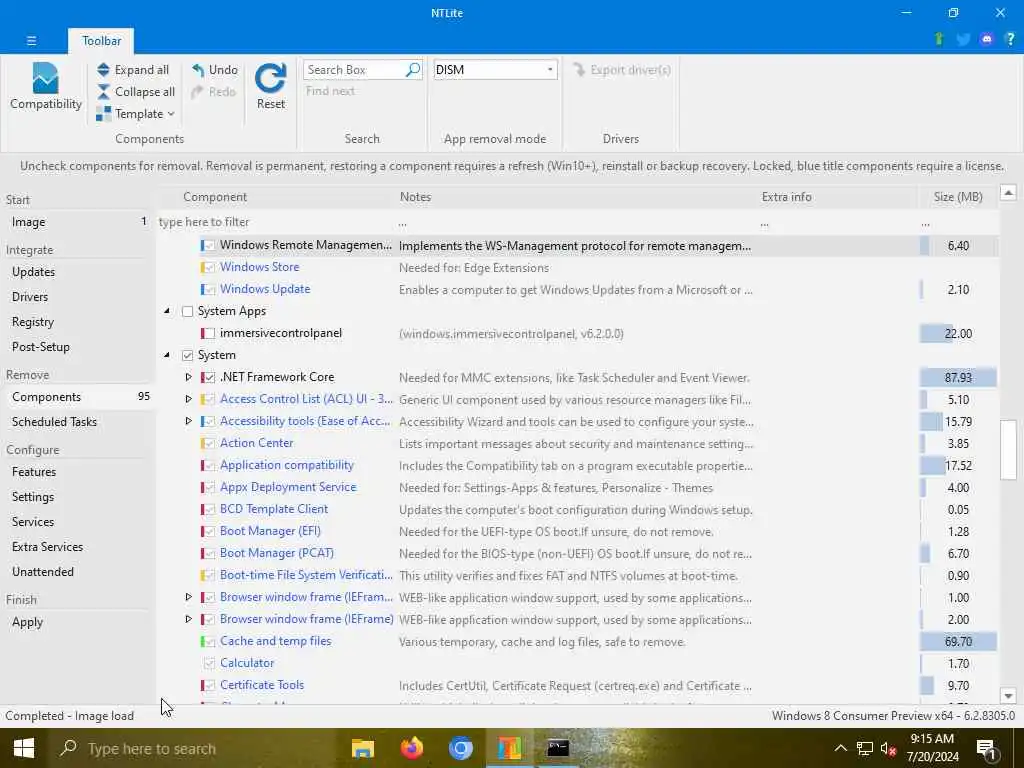This screenshot has width=1024, height=768.
Task: Expand the Browser window frame (IEFrame) node
Action: (189, 619)
